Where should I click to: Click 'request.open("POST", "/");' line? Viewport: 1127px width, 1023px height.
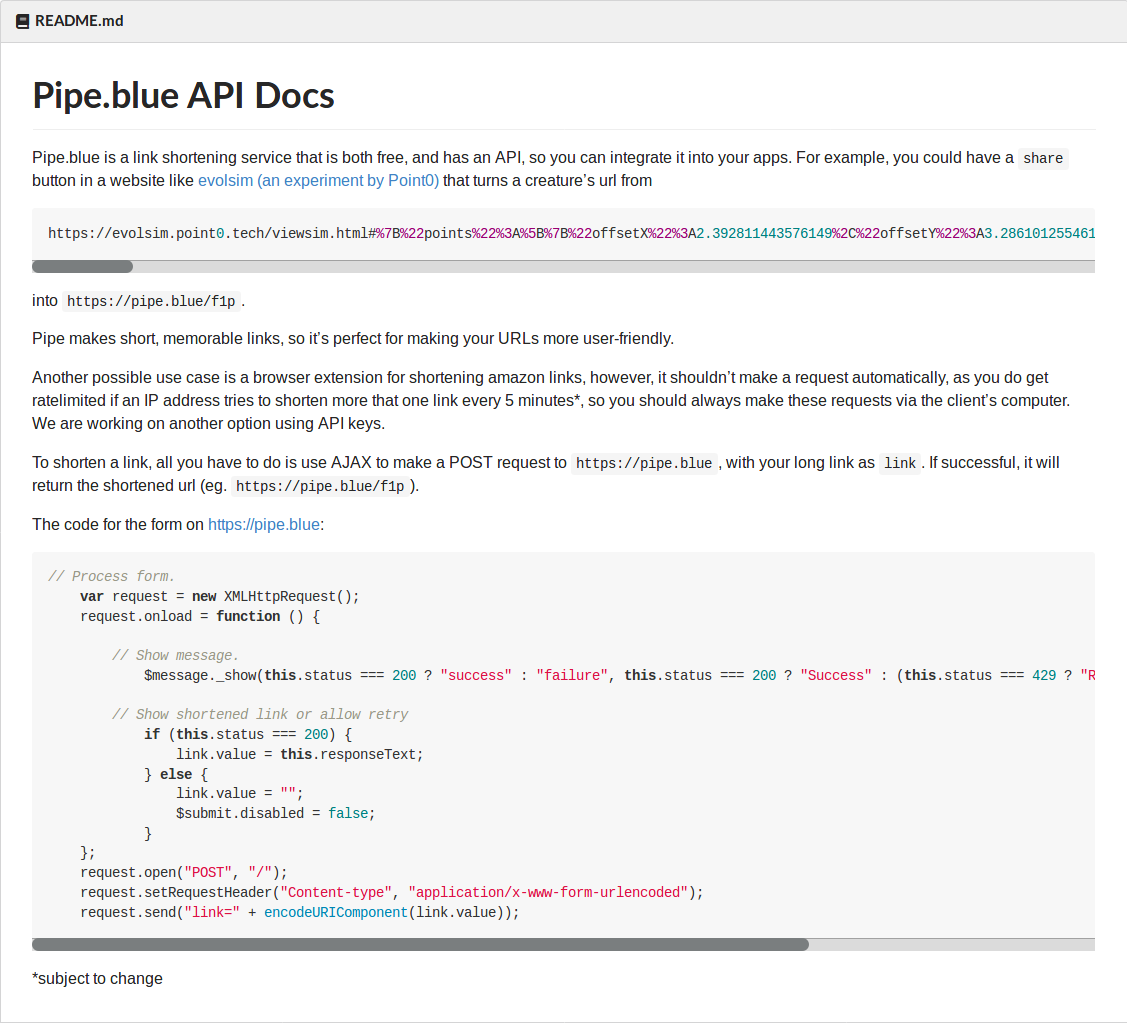point(184,873)
